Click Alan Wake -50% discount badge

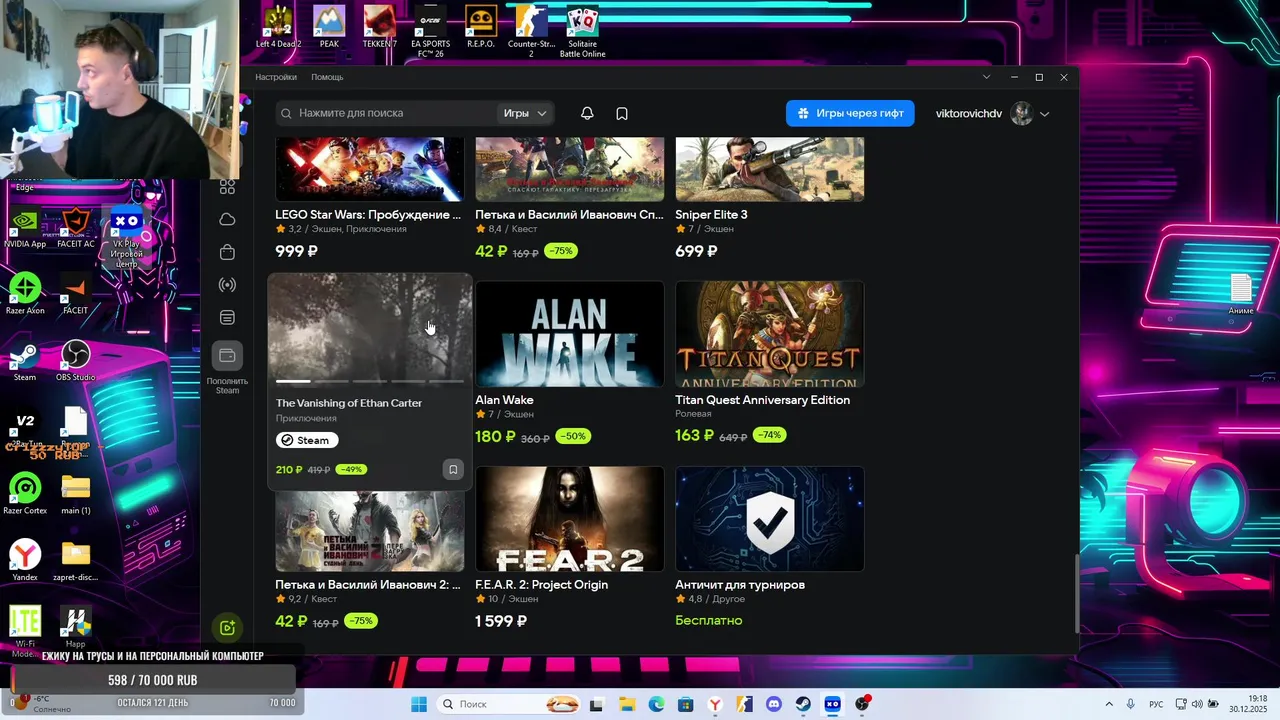[x=574, y=436]
